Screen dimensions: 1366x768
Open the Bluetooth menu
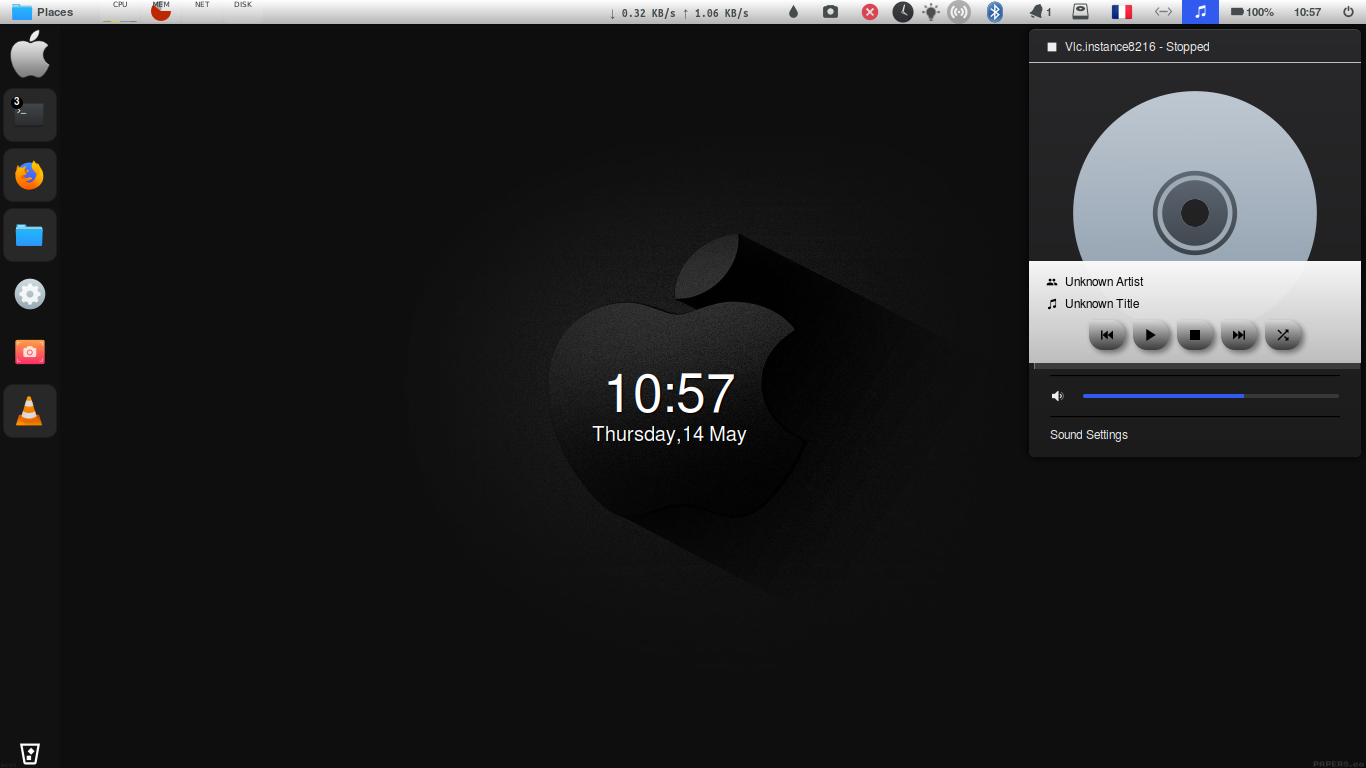(x=994, y=12)
